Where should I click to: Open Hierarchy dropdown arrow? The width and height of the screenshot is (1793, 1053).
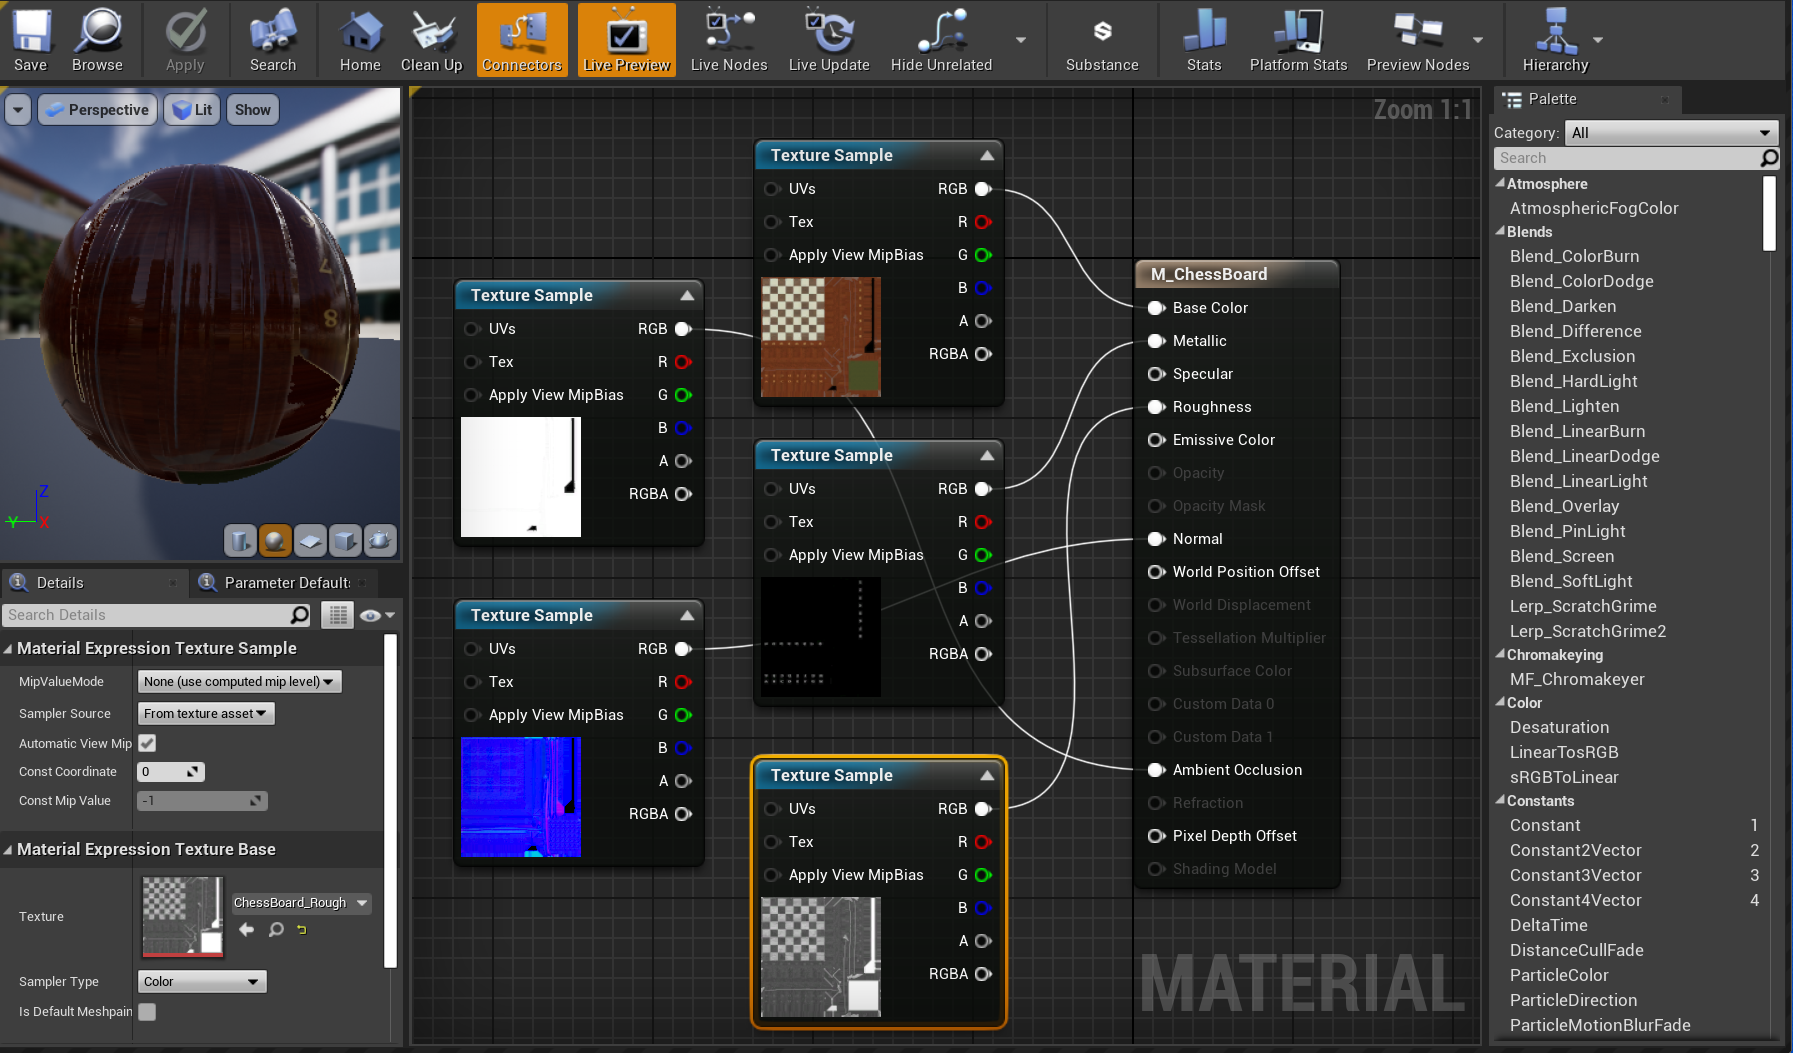(1598, 40)
